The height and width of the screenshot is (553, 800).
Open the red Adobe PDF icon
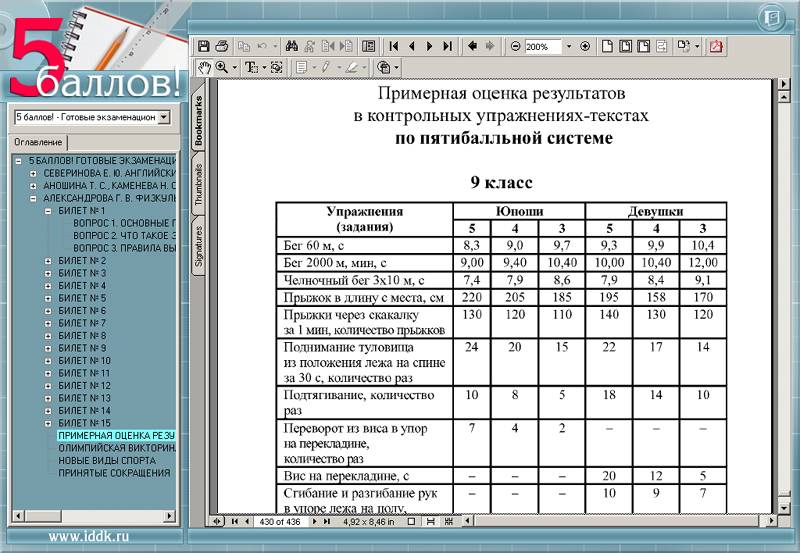[716, 46]
